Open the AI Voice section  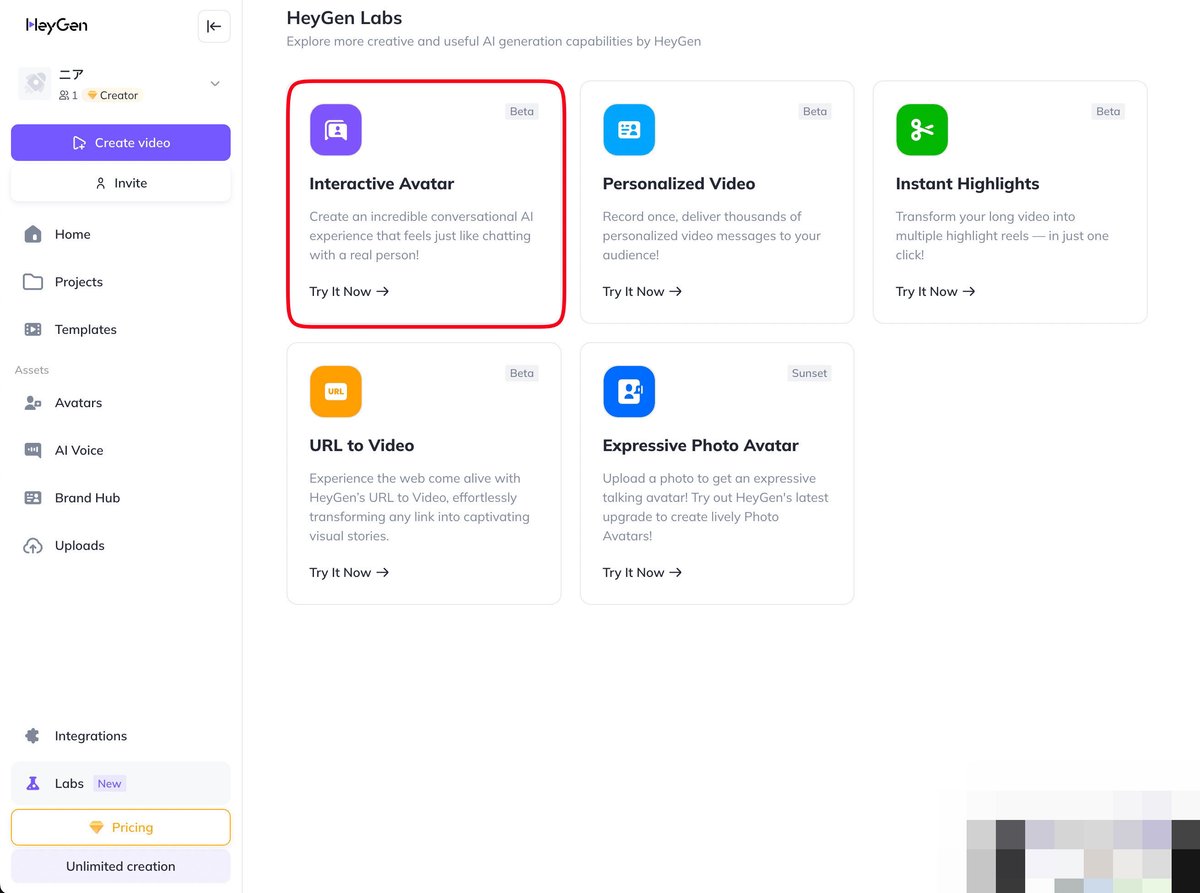77,450
